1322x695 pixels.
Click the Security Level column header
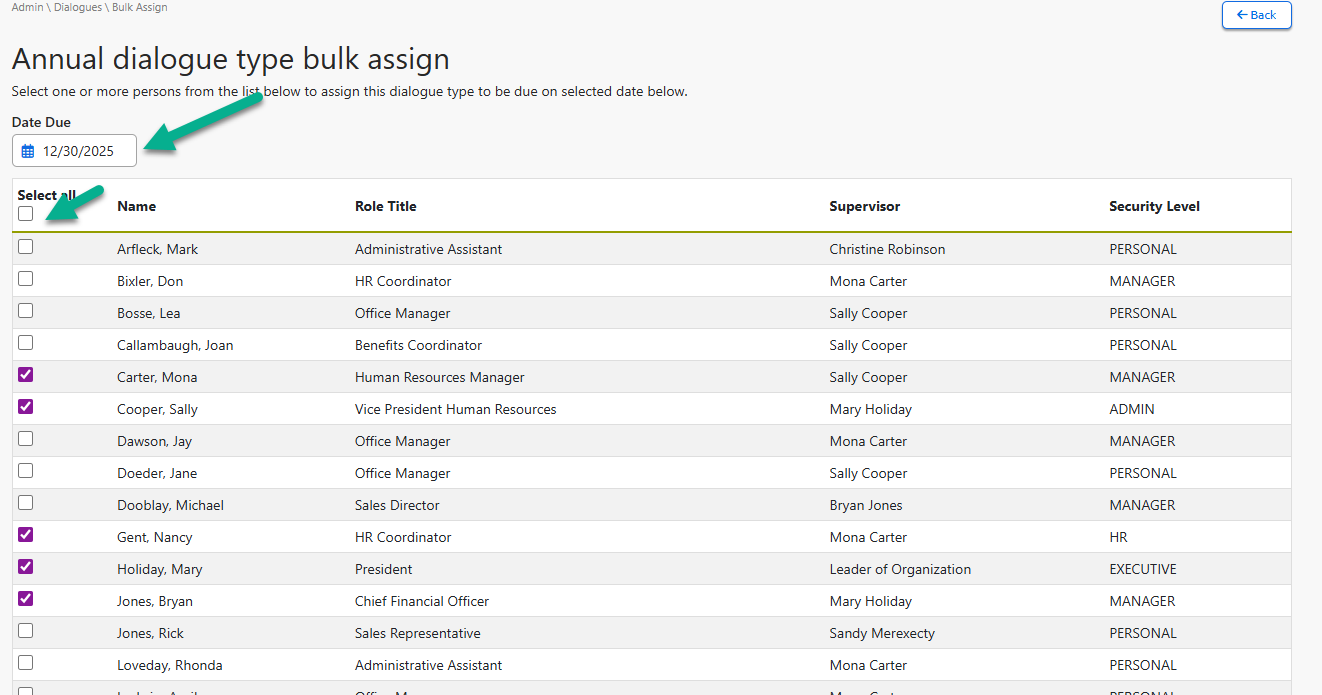(1154, 206)
